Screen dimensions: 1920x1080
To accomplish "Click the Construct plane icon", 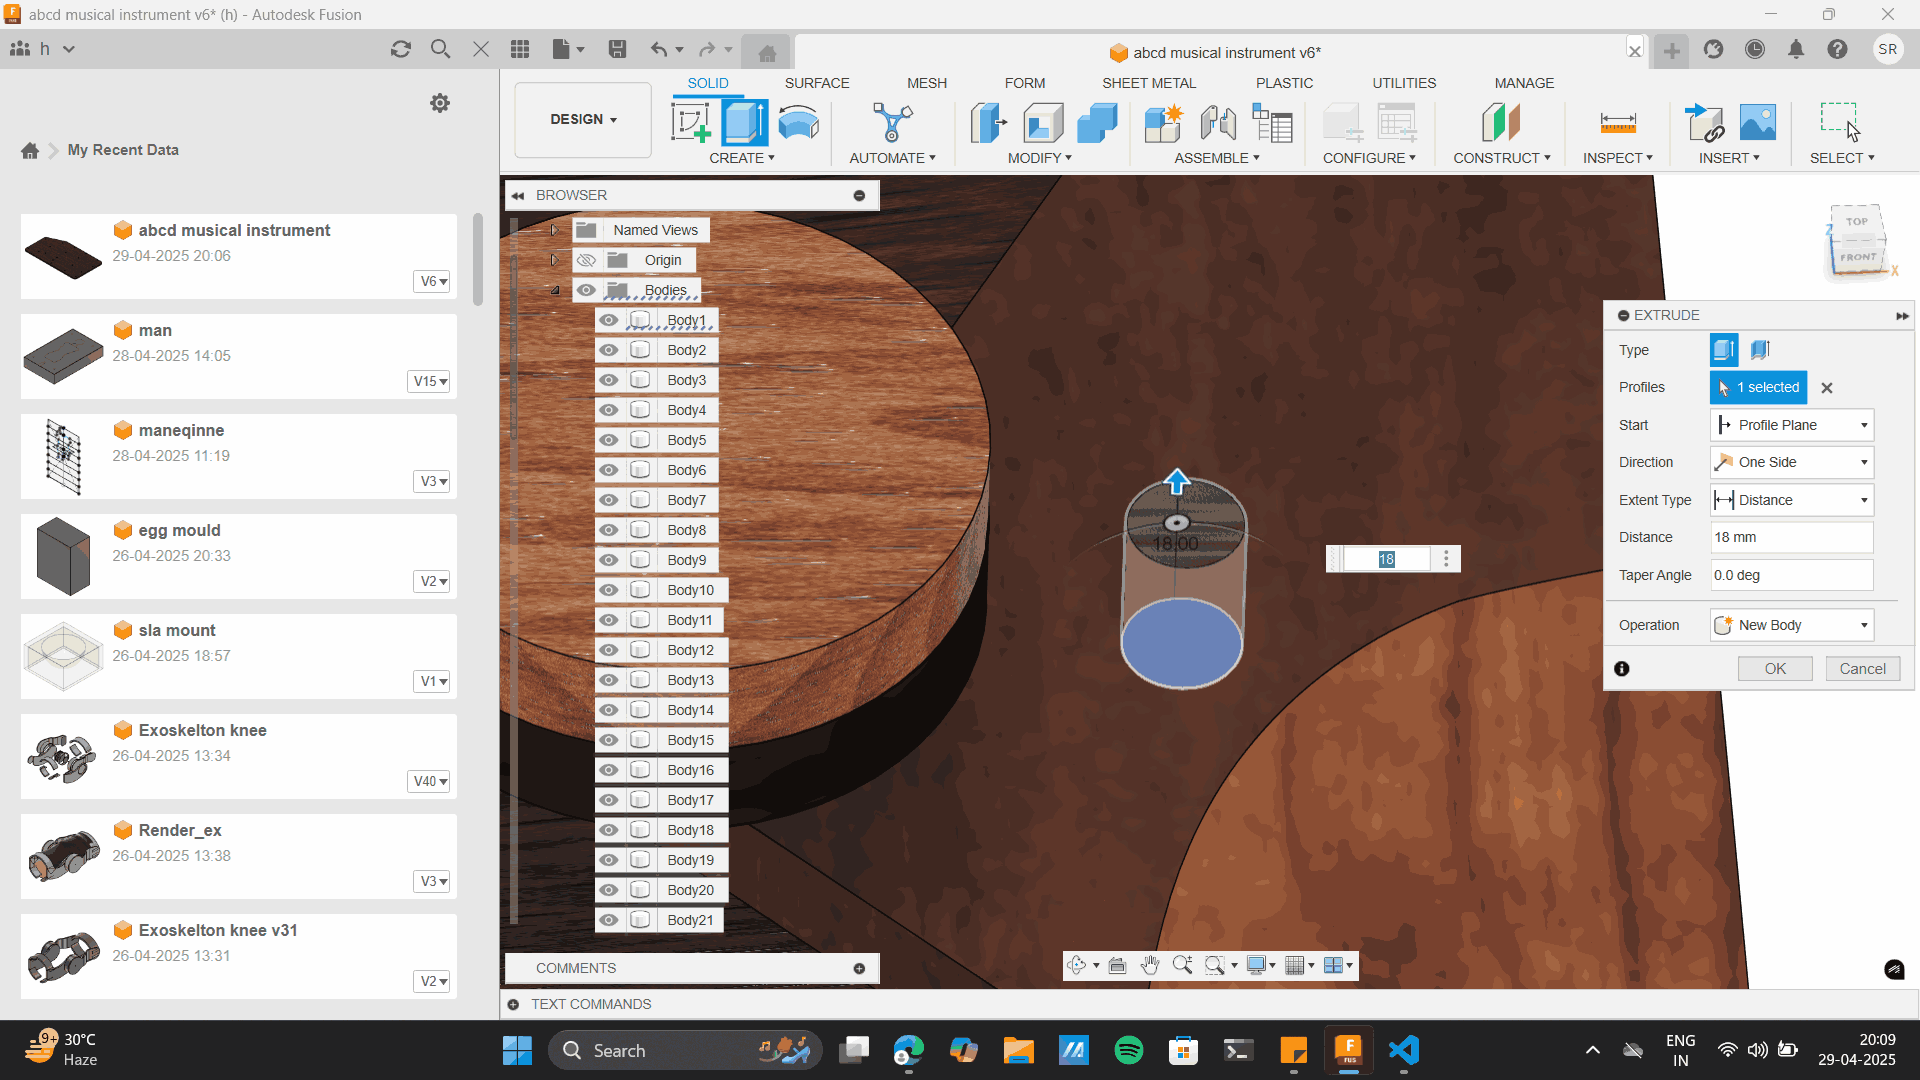I will click(1501, 123).
